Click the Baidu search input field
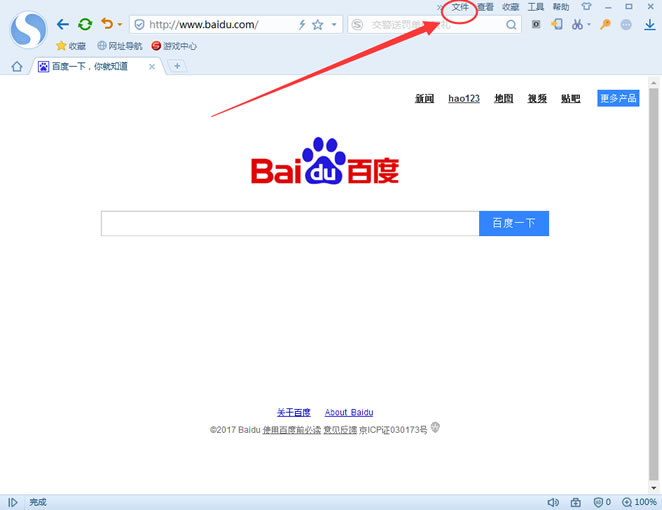662x510 pixels. click(290, 223)
